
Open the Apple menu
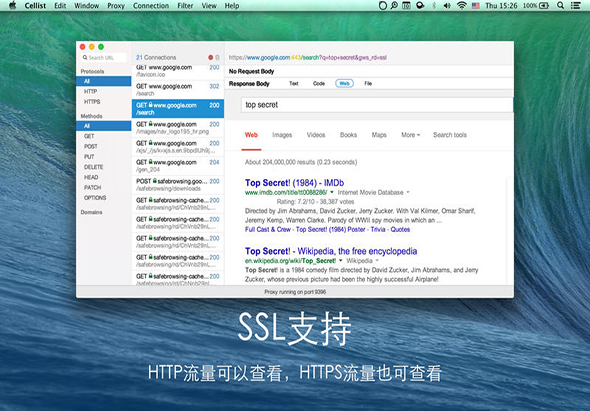(x=12, y=5)
